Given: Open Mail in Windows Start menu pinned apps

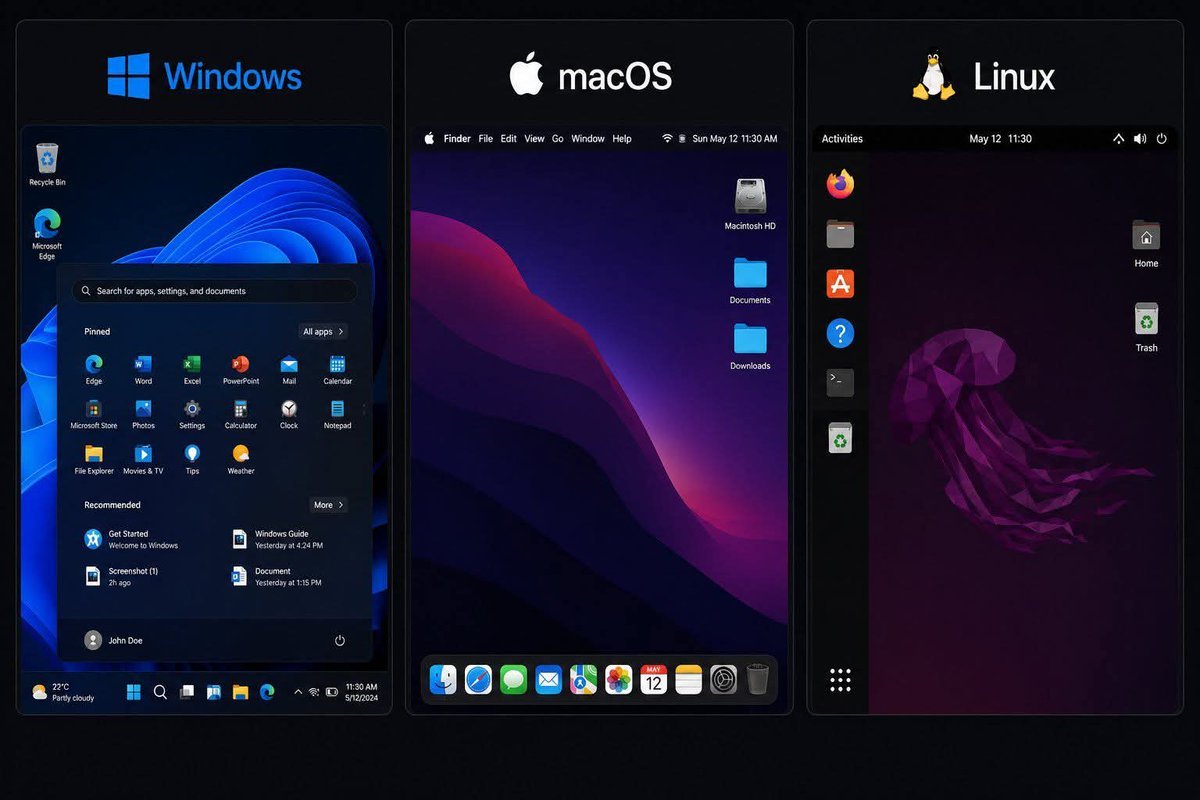Looking at the screenshot, I should pyautogui.click(x=289, y=369).
